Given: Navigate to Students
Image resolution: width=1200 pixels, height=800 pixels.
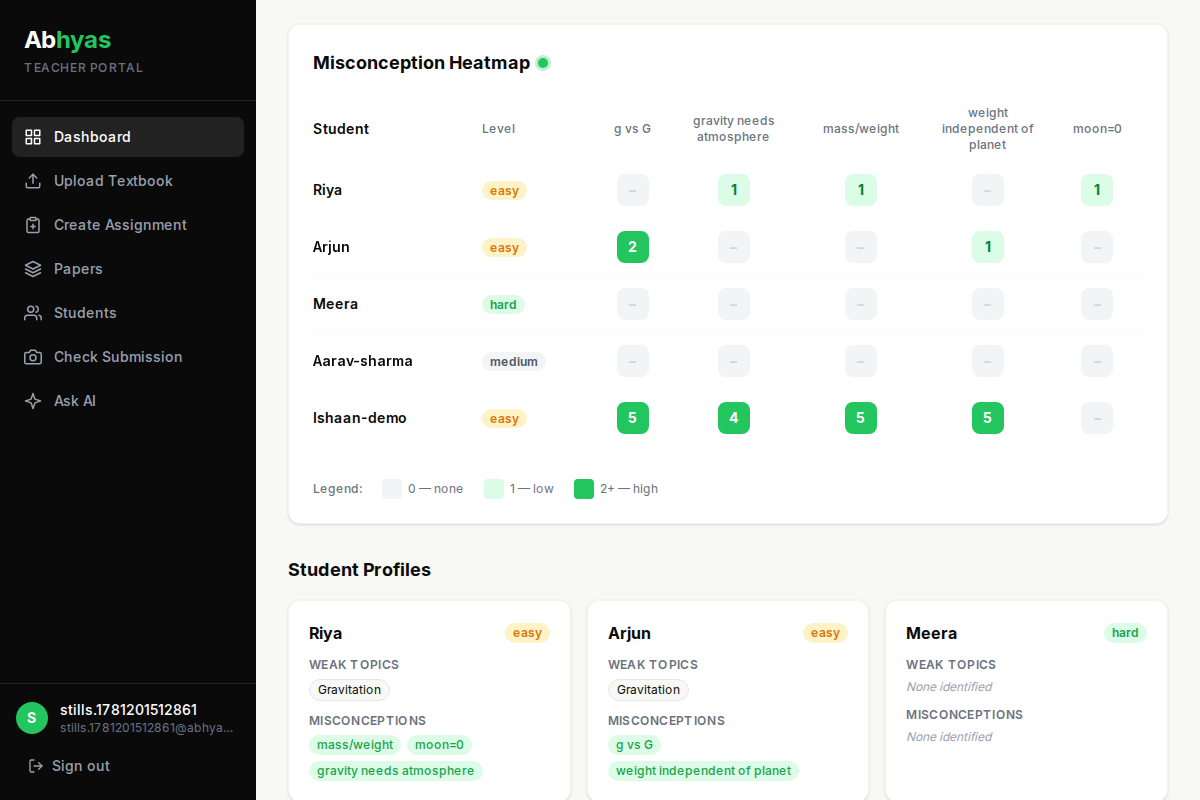Looking at the screenshot, I should (x=128, y=313).
